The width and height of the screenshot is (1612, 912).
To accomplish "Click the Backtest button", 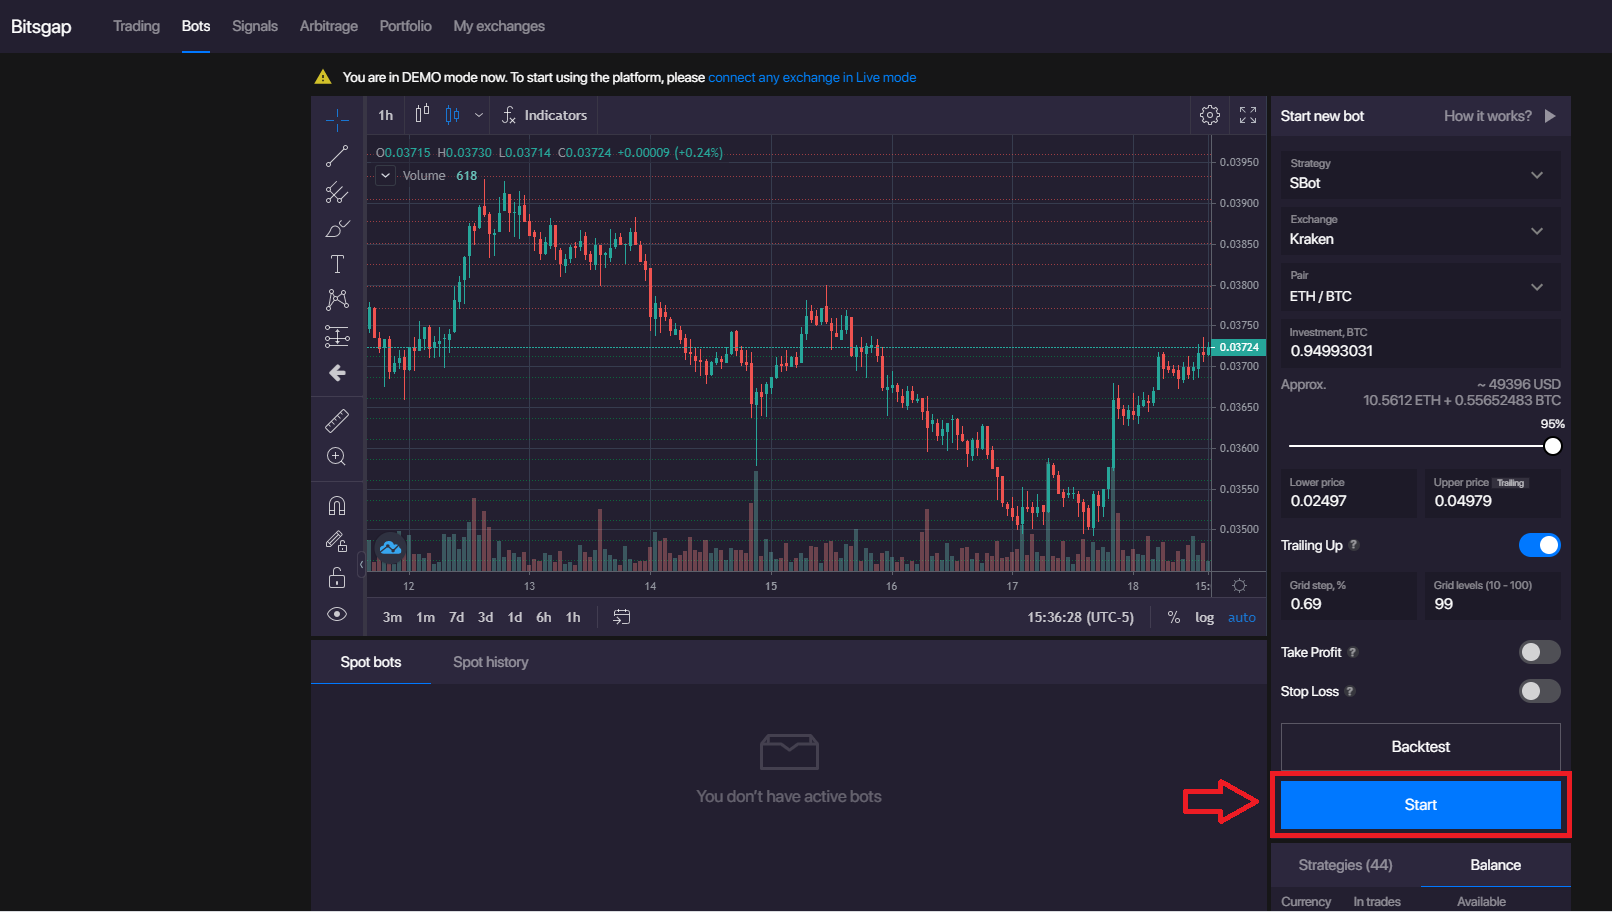I will (1420, 747).
